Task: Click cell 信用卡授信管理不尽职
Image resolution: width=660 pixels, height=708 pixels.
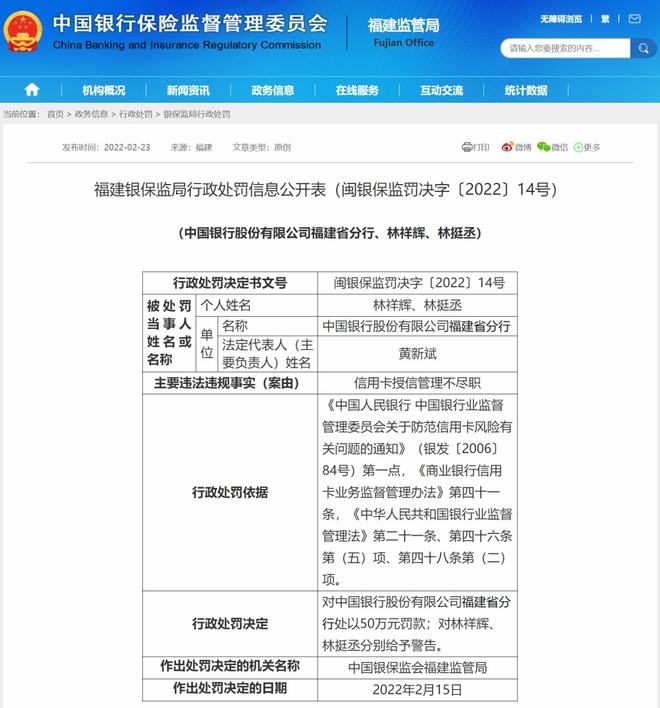Action: tap(418, 383)
